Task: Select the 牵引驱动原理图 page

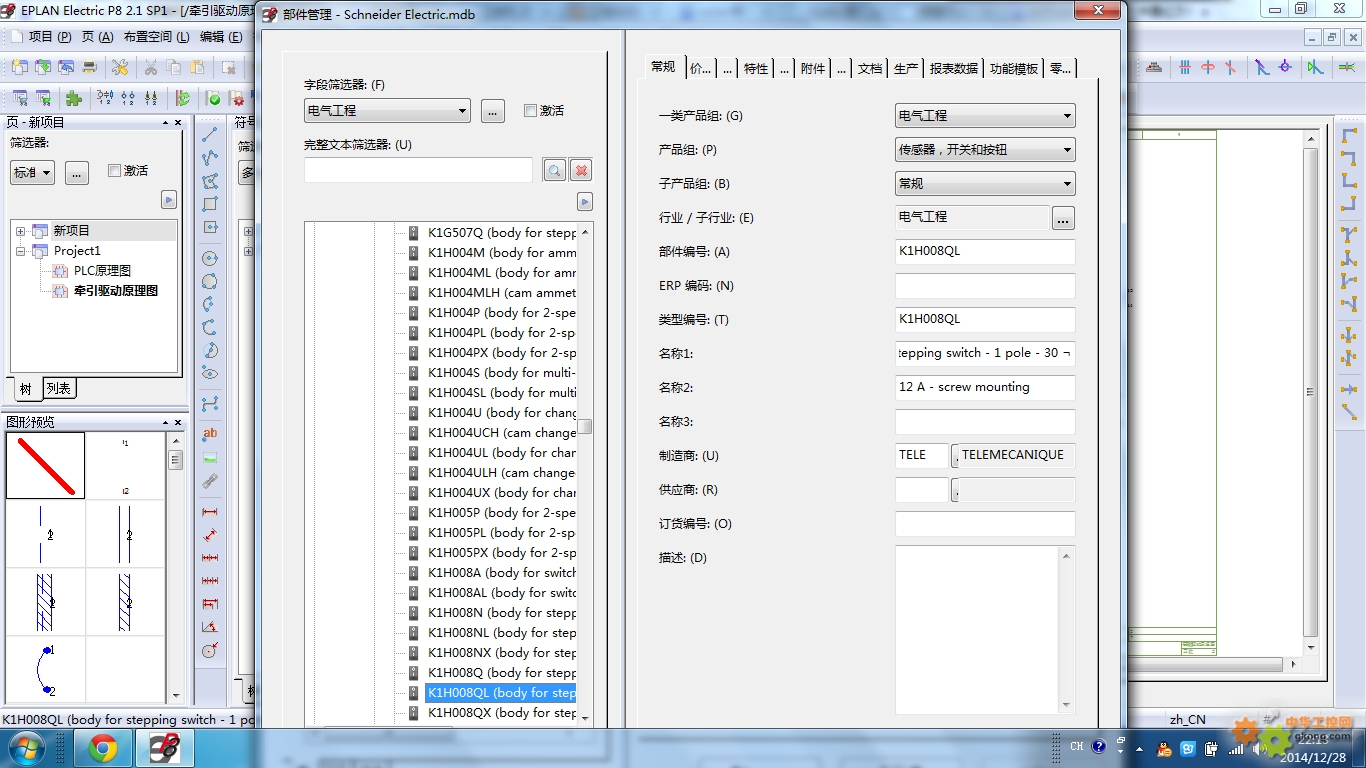Action: pyautogui.click(x=116, y=291)
